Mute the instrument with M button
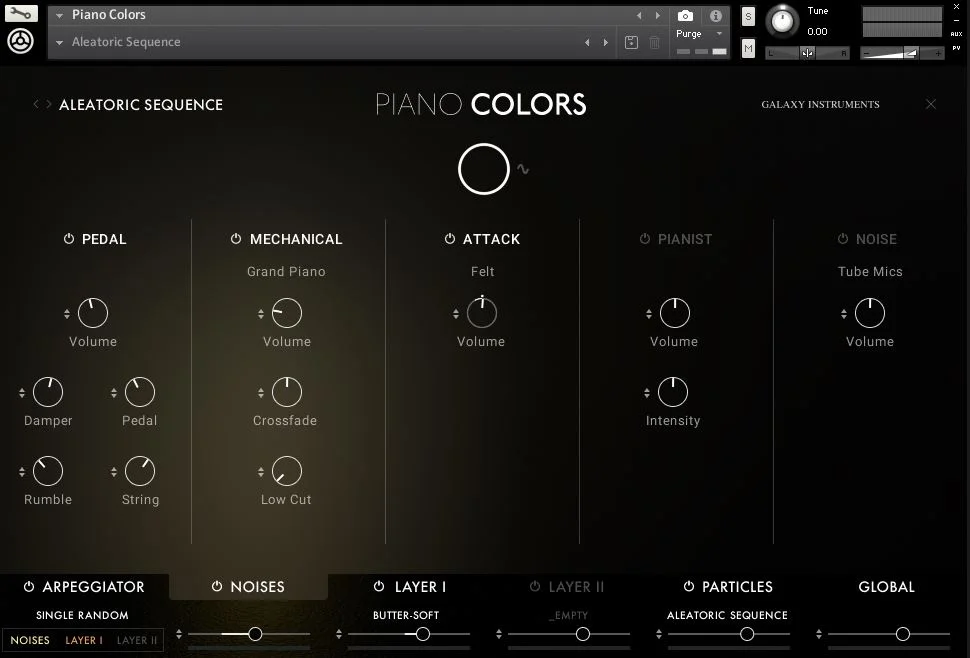 coord(748,48)
